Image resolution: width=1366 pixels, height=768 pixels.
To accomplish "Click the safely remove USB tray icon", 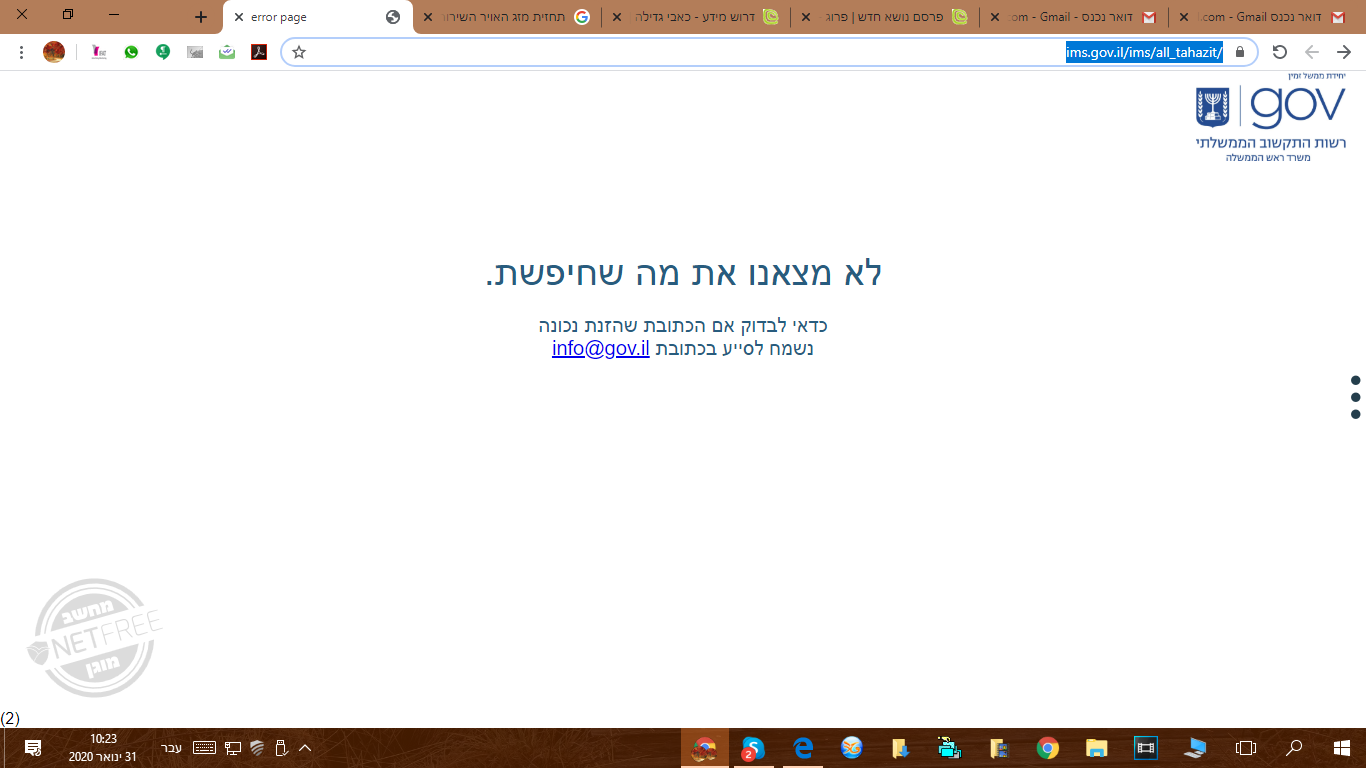I will coord(281,747).
